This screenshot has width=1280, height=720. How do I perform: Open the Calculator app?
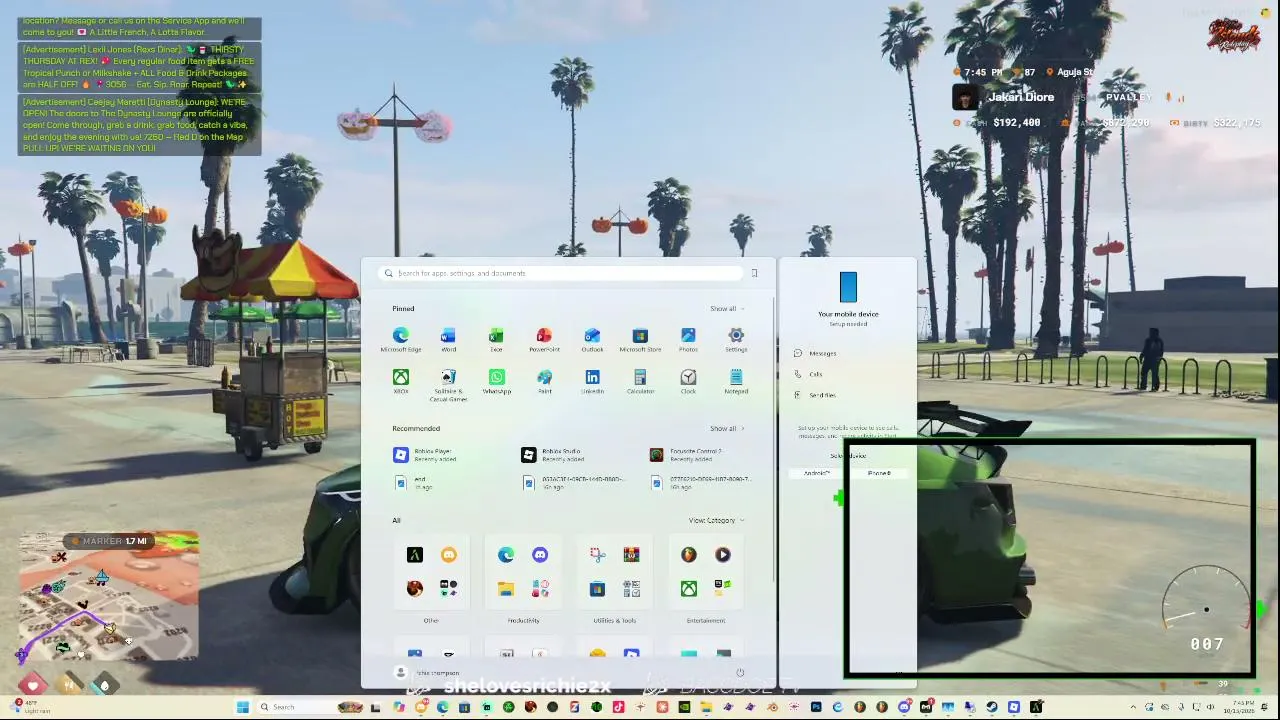[x=640, y=382]
